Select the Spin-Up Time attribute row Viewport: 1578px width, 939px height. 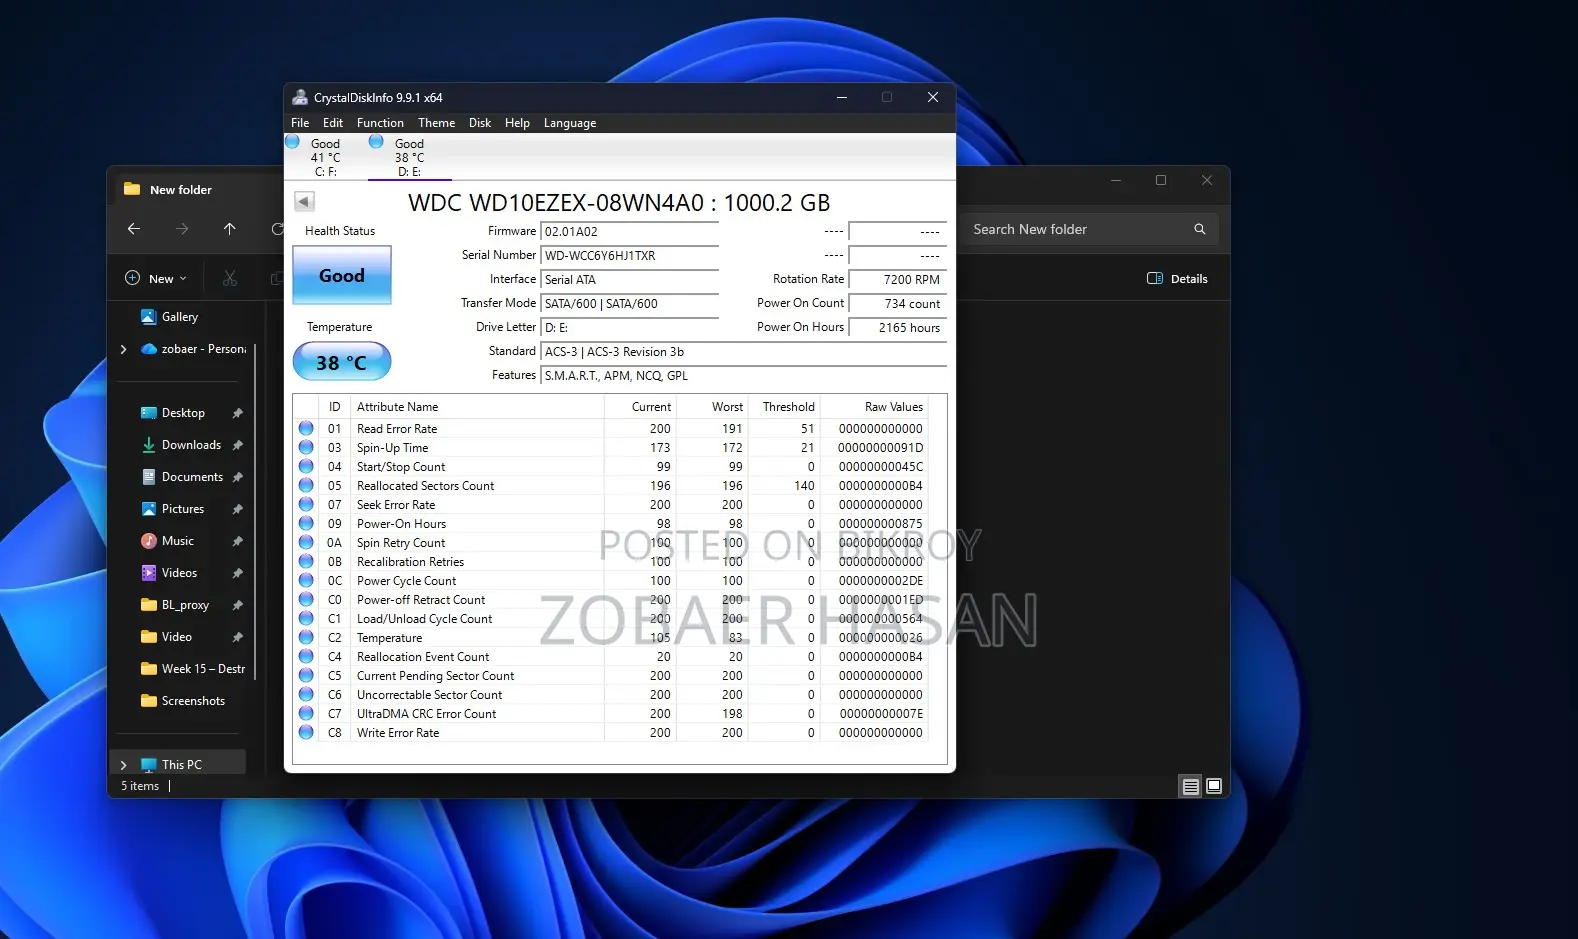point(611,447)
